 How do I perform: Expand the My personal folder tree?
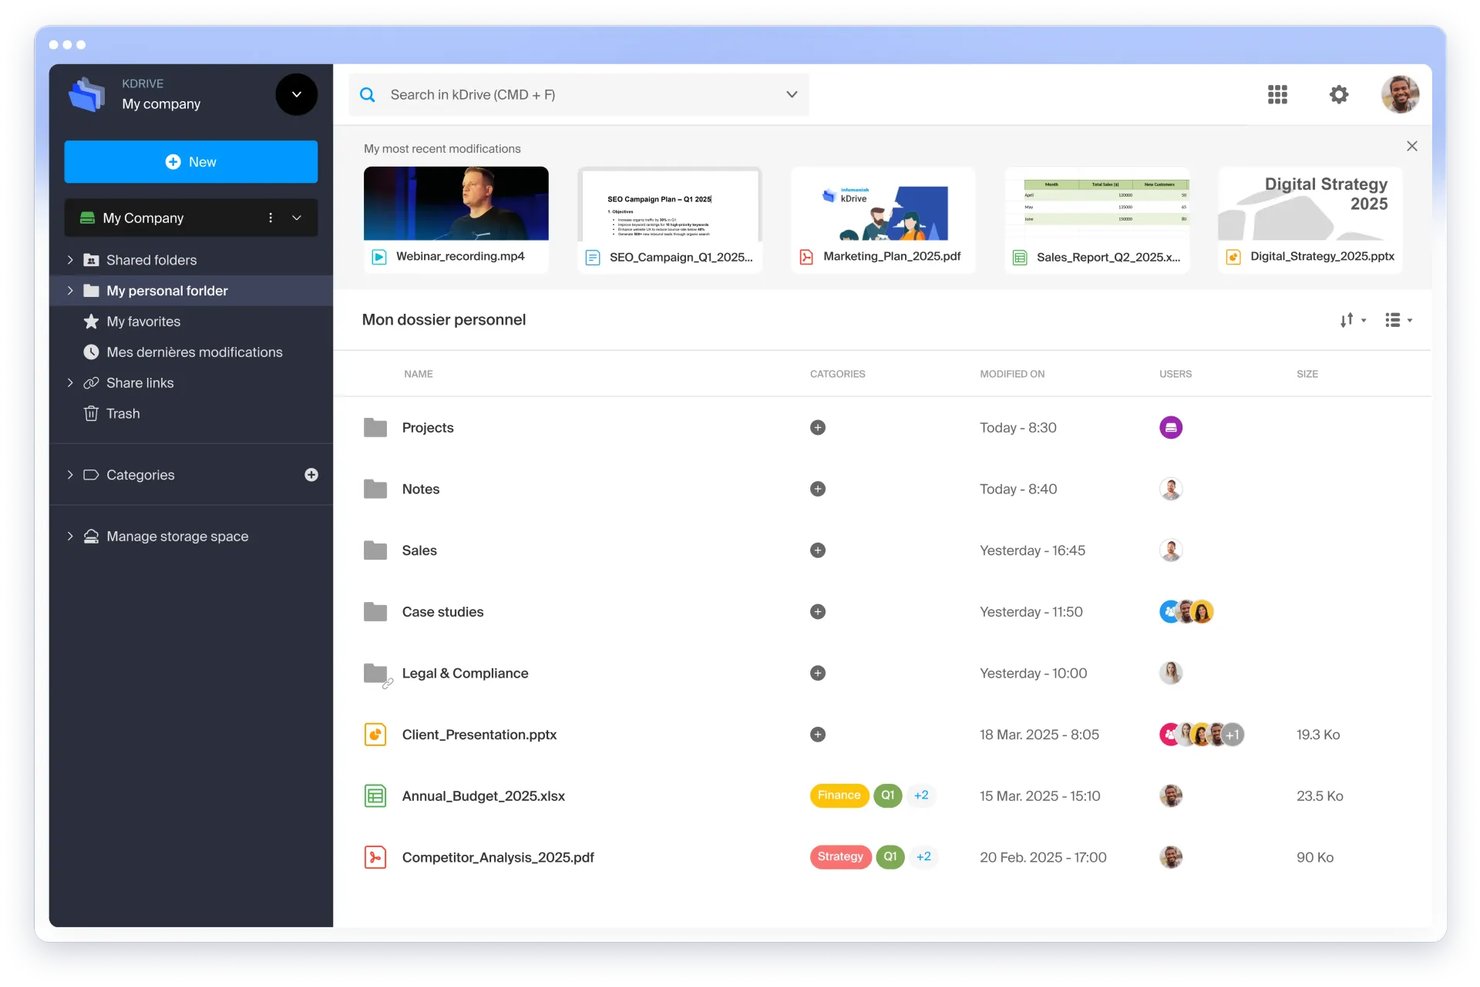tap(70, 290)
